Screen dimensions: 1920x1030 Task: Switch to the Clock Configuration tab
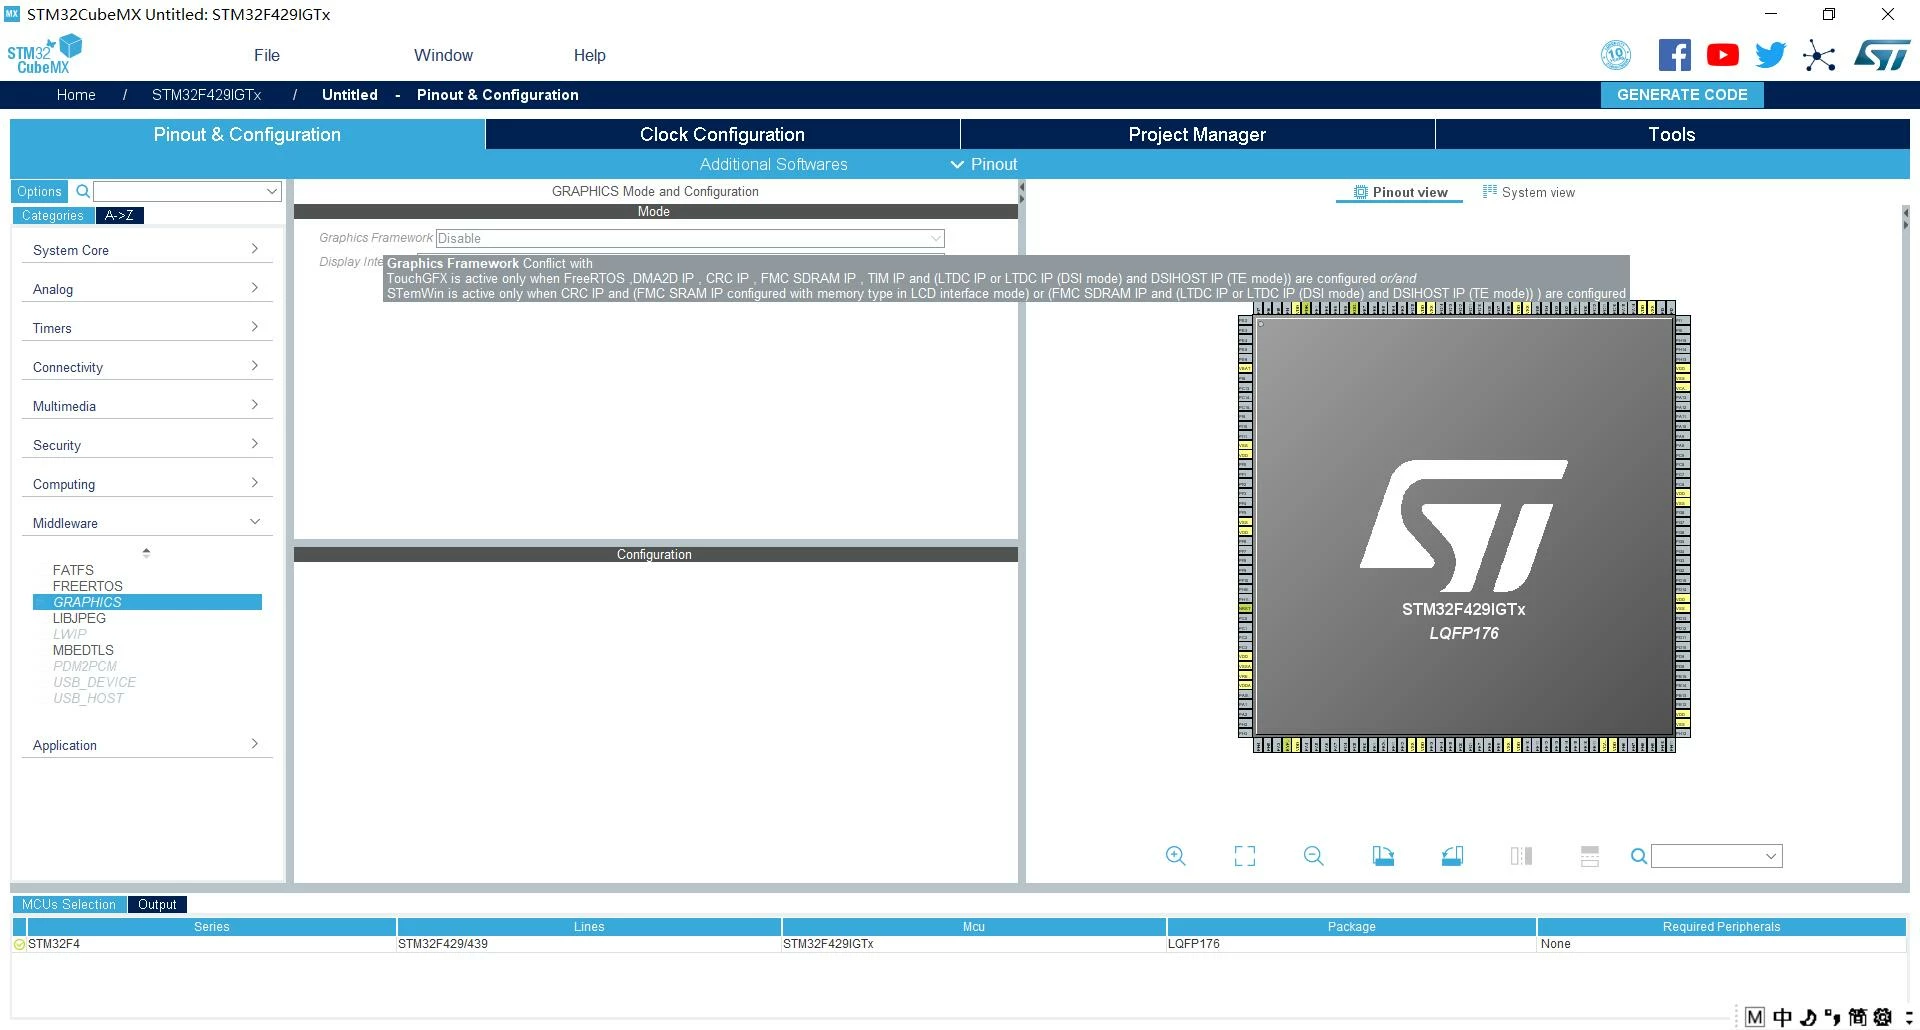tap(722, 134)
